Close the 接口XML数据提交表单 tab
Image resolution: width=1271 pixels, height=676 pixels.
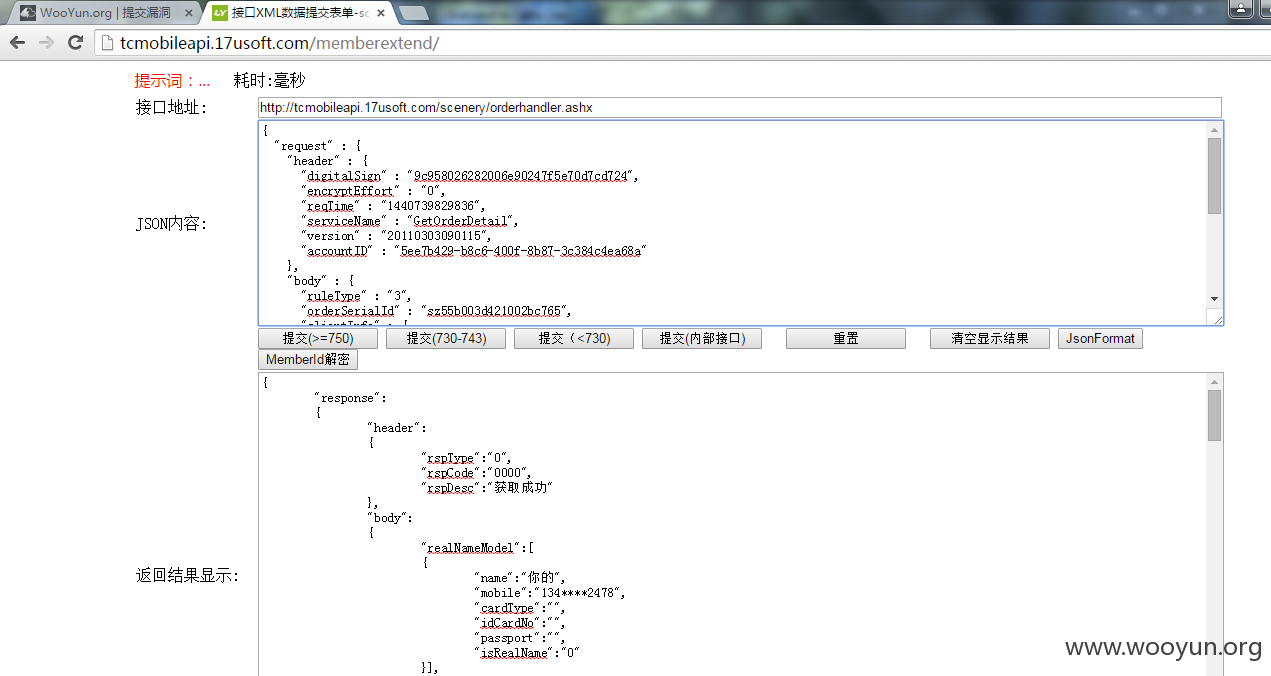(x=380, y=13)
